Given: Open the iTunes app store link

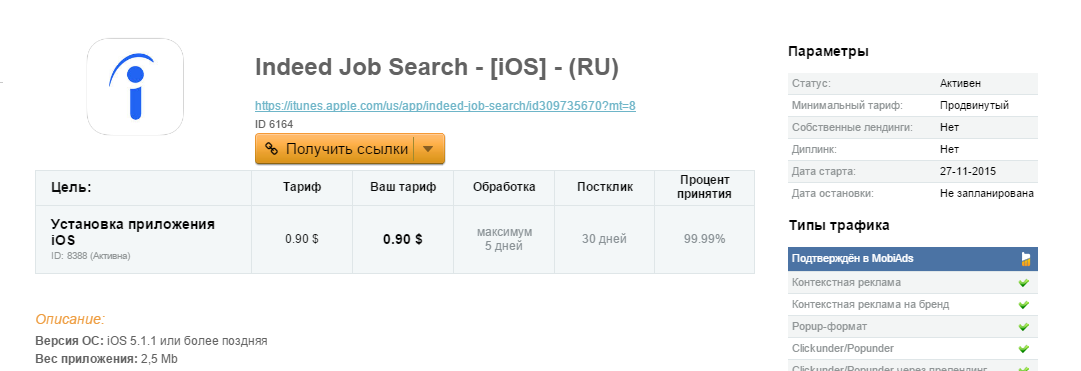Looking at the screenshot, I should click(445, 106).
